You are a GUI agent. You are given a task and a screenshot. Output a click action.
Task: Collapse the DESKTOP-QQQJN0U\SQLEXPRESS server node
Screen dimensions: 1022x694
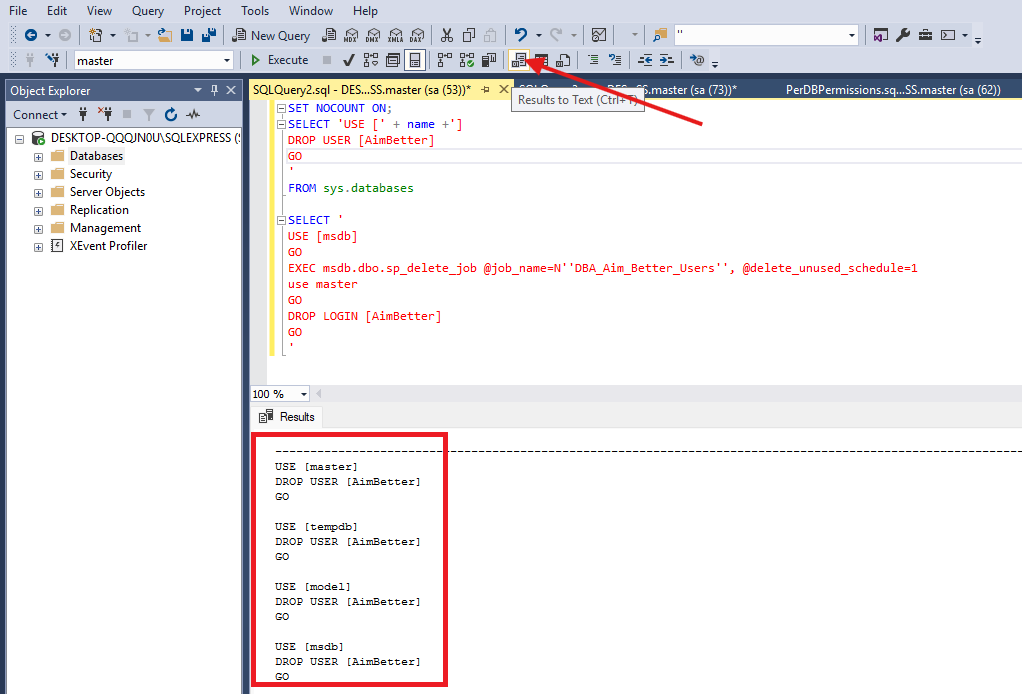coord(20,139)
